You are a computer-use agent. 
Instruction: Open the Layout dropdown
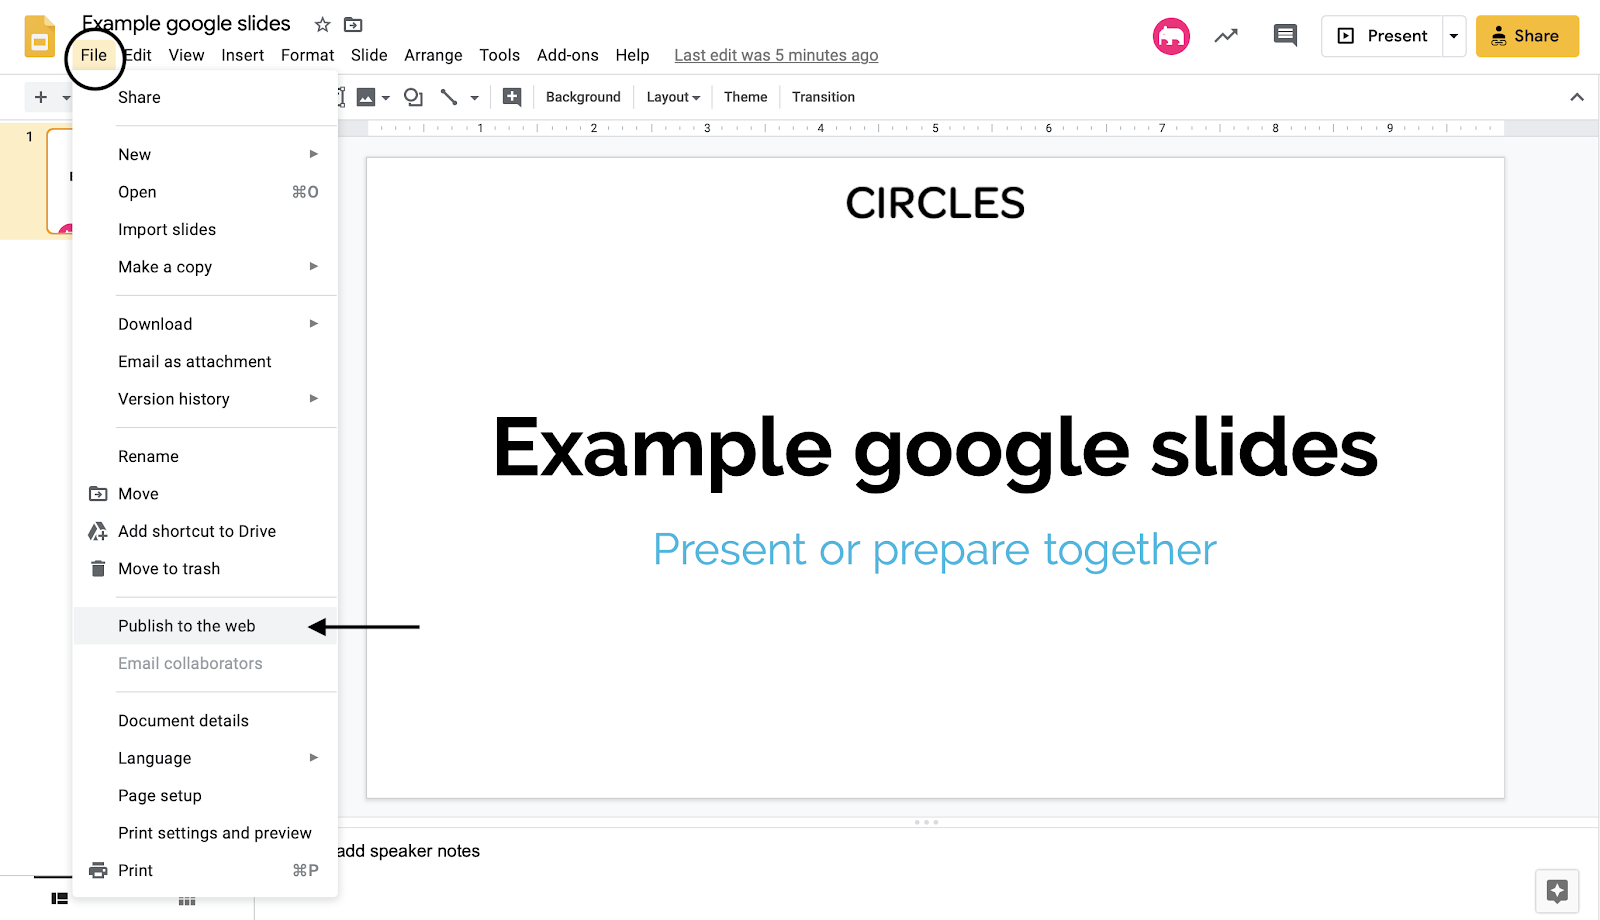tap(673, 97)
